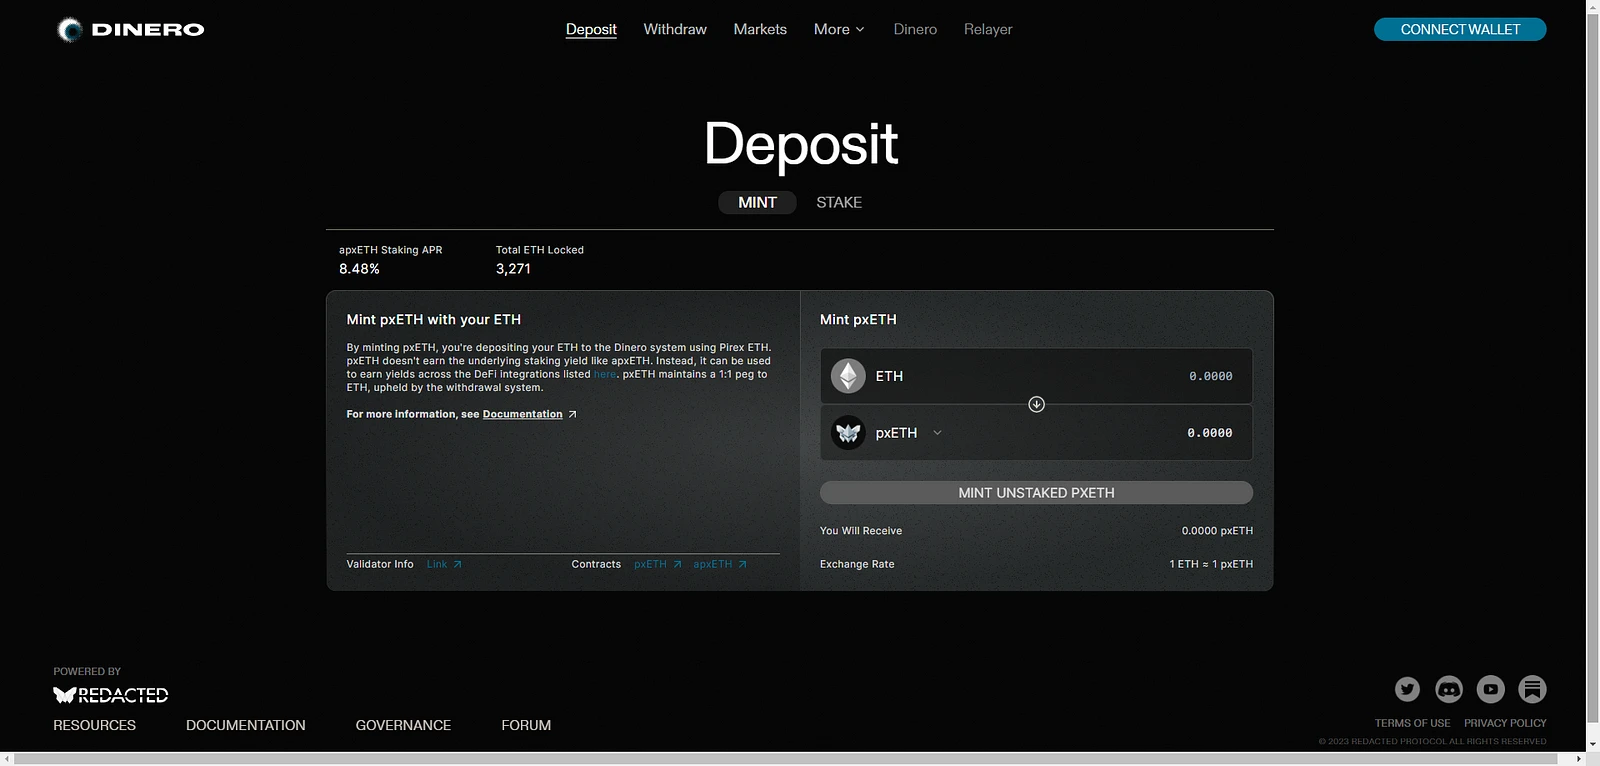
Task: Open the Governance footer link
Action: (403, 725)
